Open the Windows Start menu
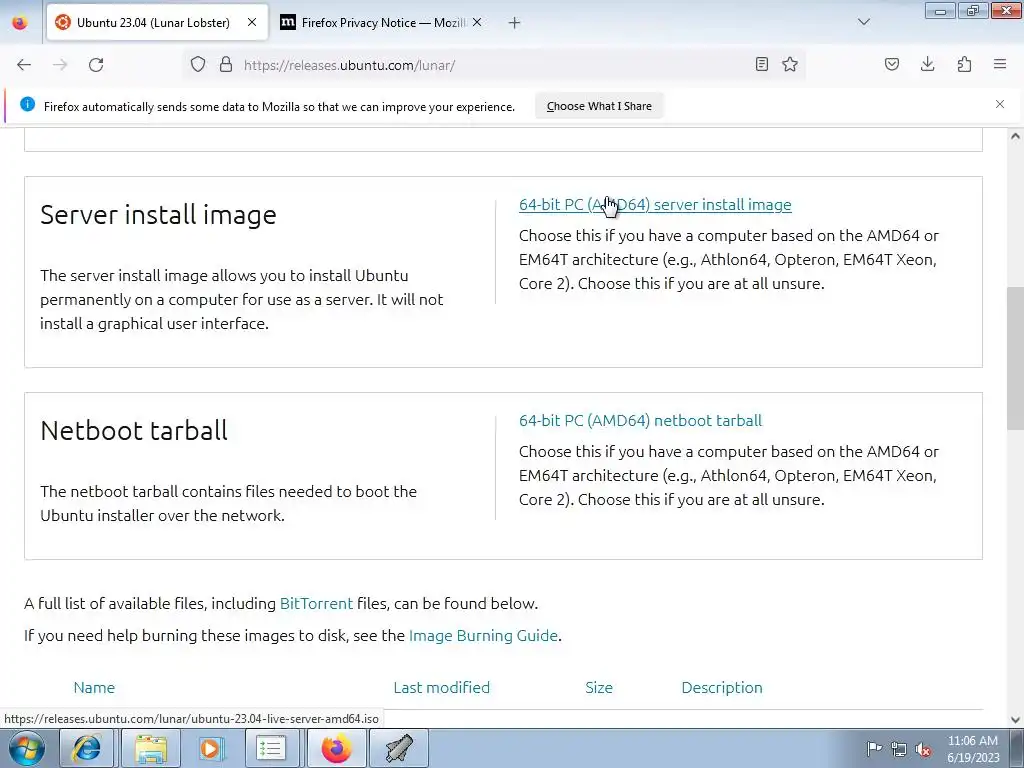1024x768 pixels. tap(26, 748)
